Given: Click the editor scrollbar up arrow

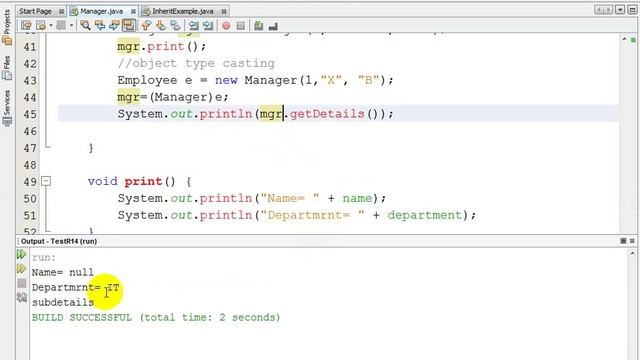Looking at the screenshot, I should pos(624,40).
